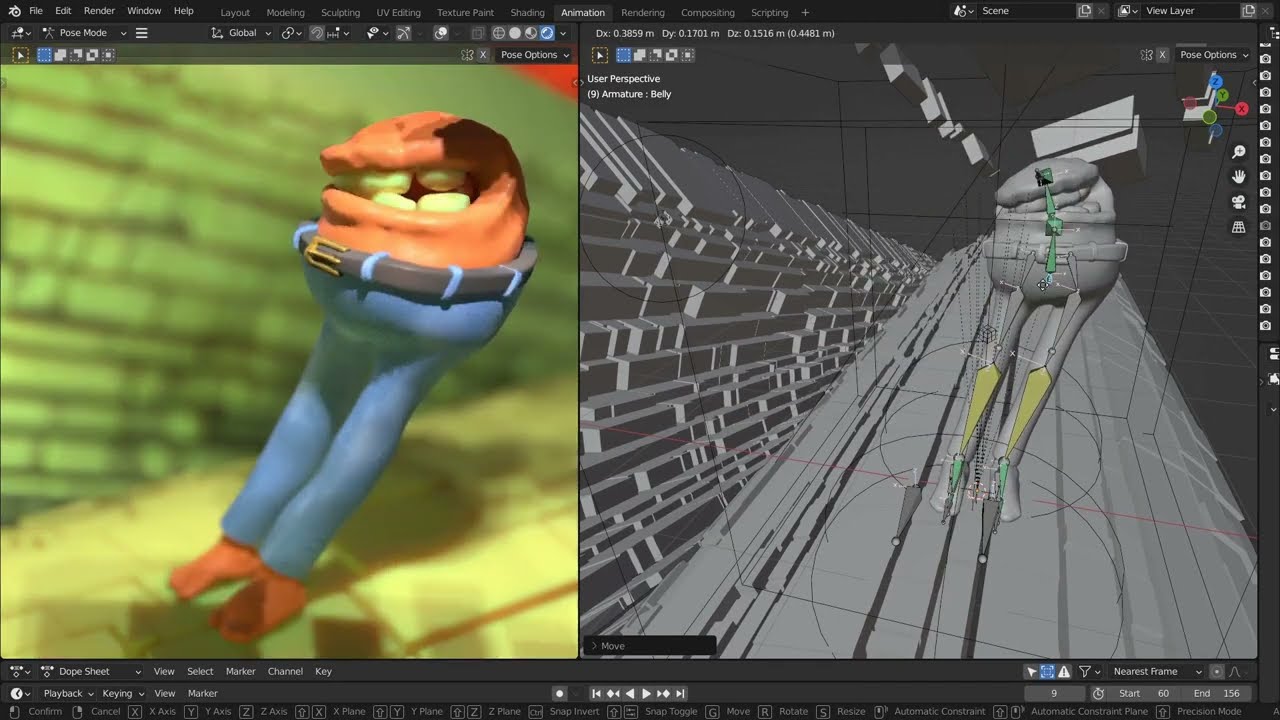This screenshot has width=1280, height=720.
Task: Toggle perspective/orthographic grid icon
Action: click(1239, 227)
